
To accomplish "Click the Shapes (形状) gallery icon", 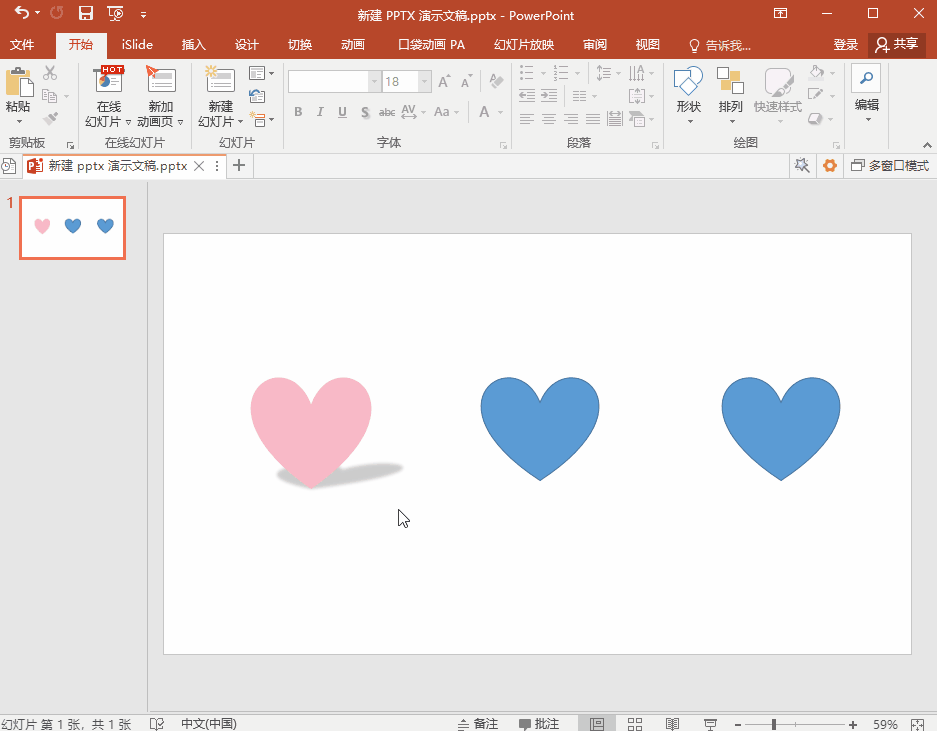I will [x=688, y=81].
